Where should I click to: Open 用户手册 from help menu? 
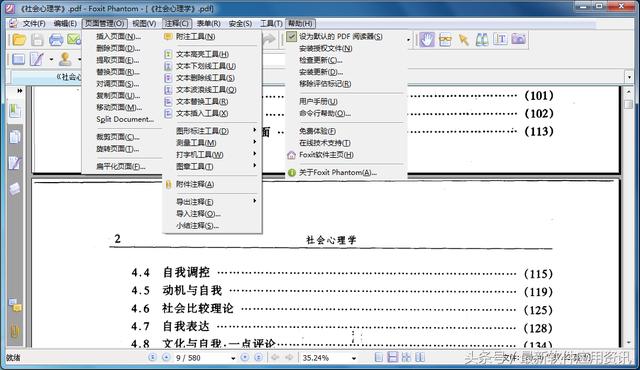(318, 101)
